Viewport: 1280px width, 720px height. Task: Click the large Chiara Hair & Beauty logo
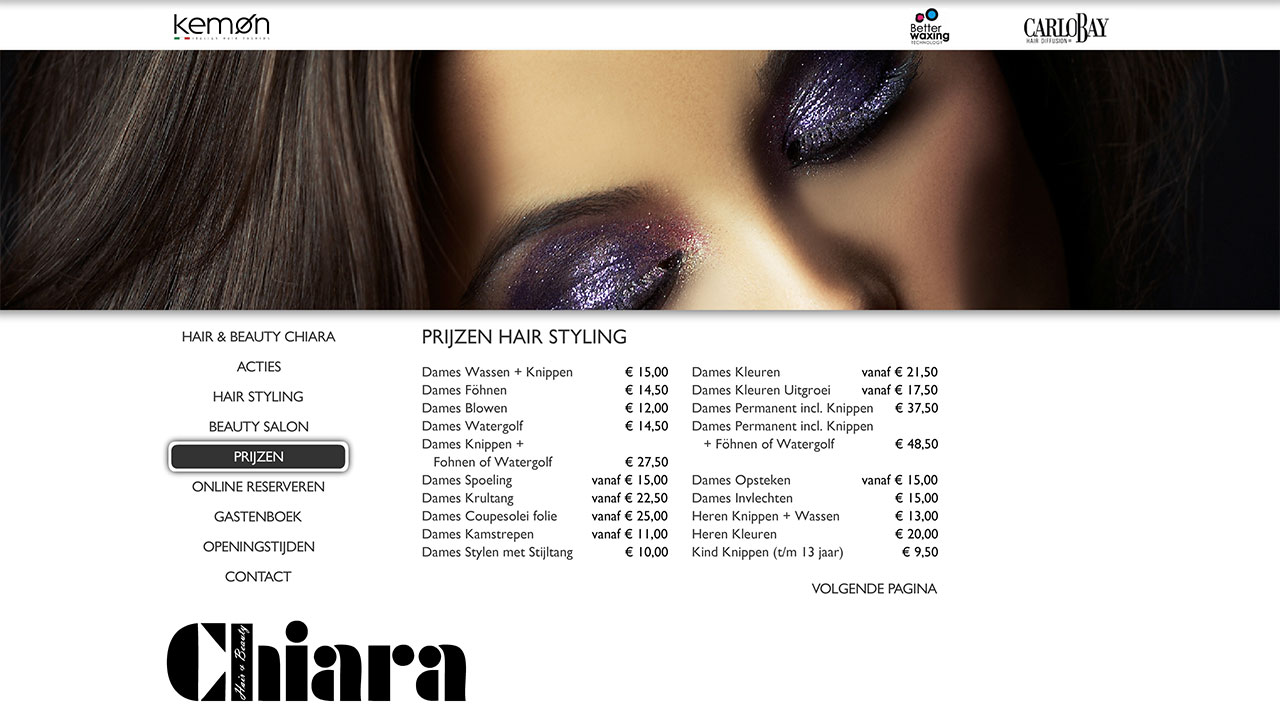[316, 661]
